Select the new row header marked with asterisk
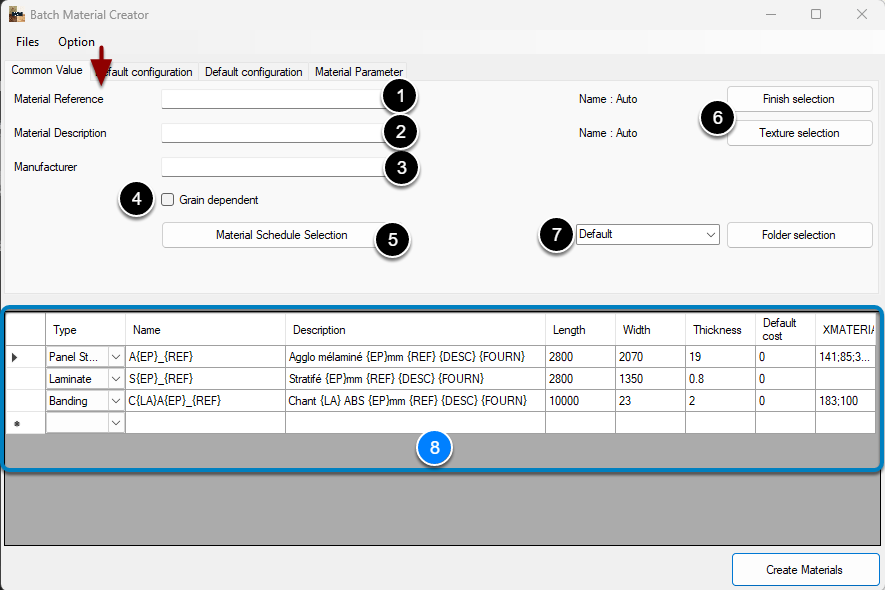885x590 pixels. tap(25, 423)
